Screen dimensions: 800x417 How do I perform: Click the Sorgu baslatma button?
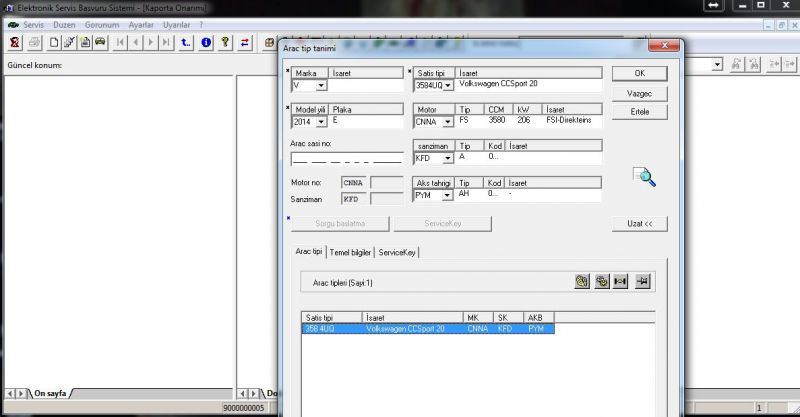[x=340, y=224]
